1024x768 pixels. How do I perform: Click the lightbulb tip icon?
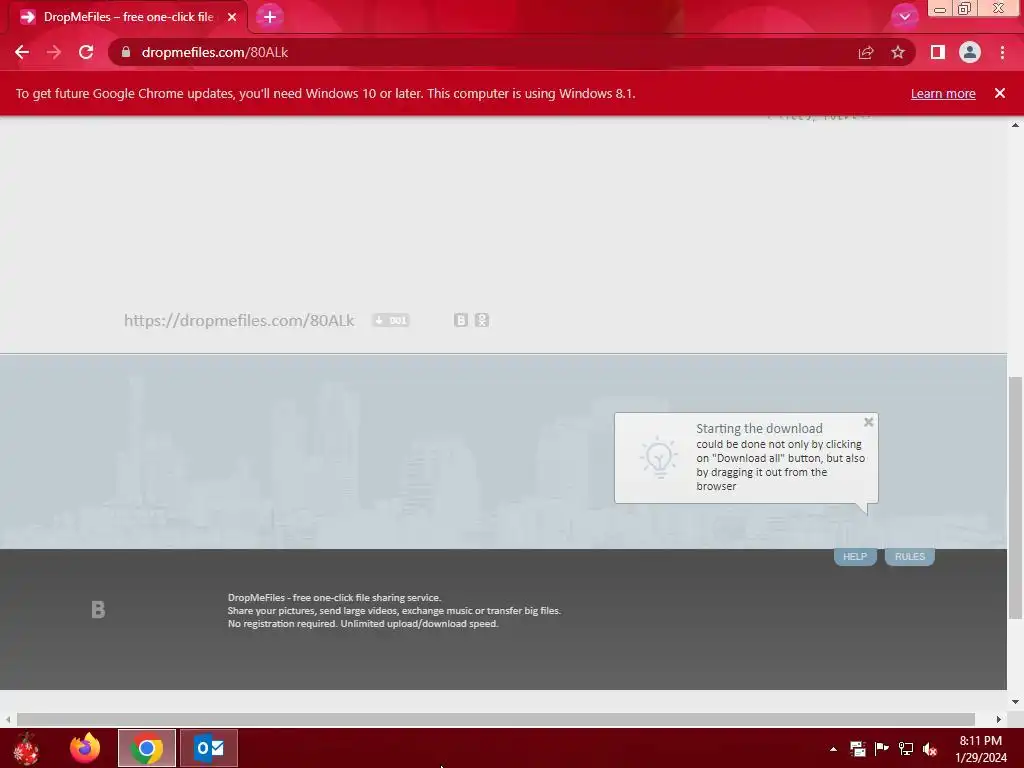658,457
